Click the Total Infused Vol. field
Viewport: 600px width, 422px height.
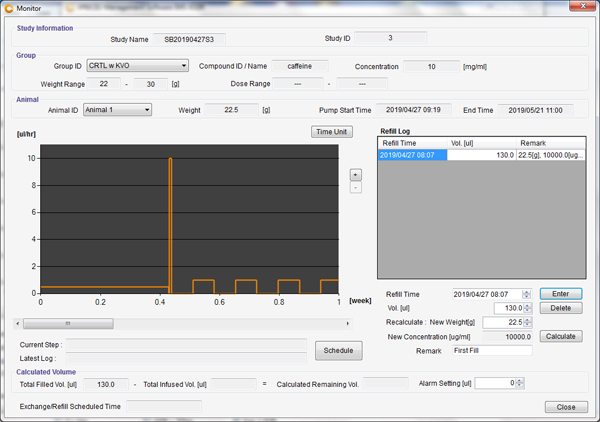tap(233, 384)
